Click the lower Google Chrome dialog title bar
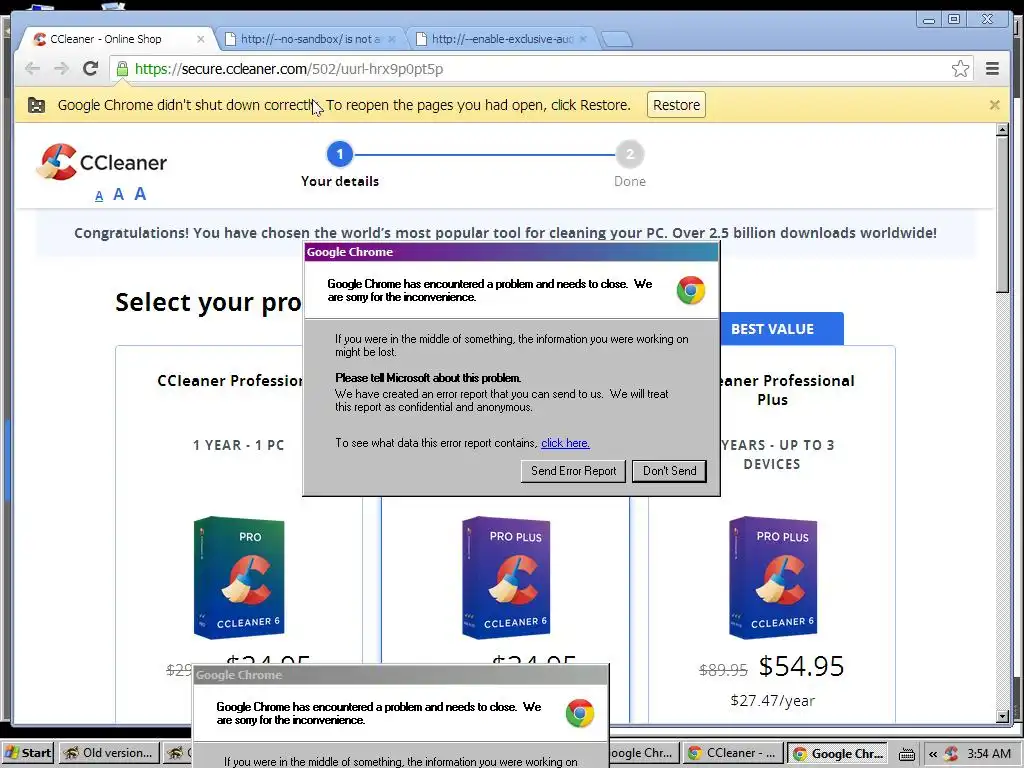The height and width of the screenshot is (768, 1024). pos(400,675)
